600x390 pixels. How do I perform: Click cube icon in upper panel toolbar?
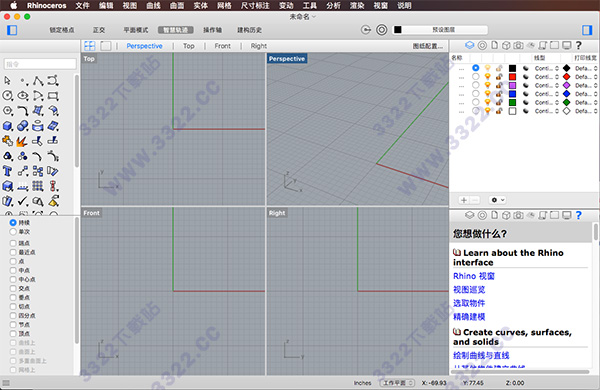pos(506,46)
